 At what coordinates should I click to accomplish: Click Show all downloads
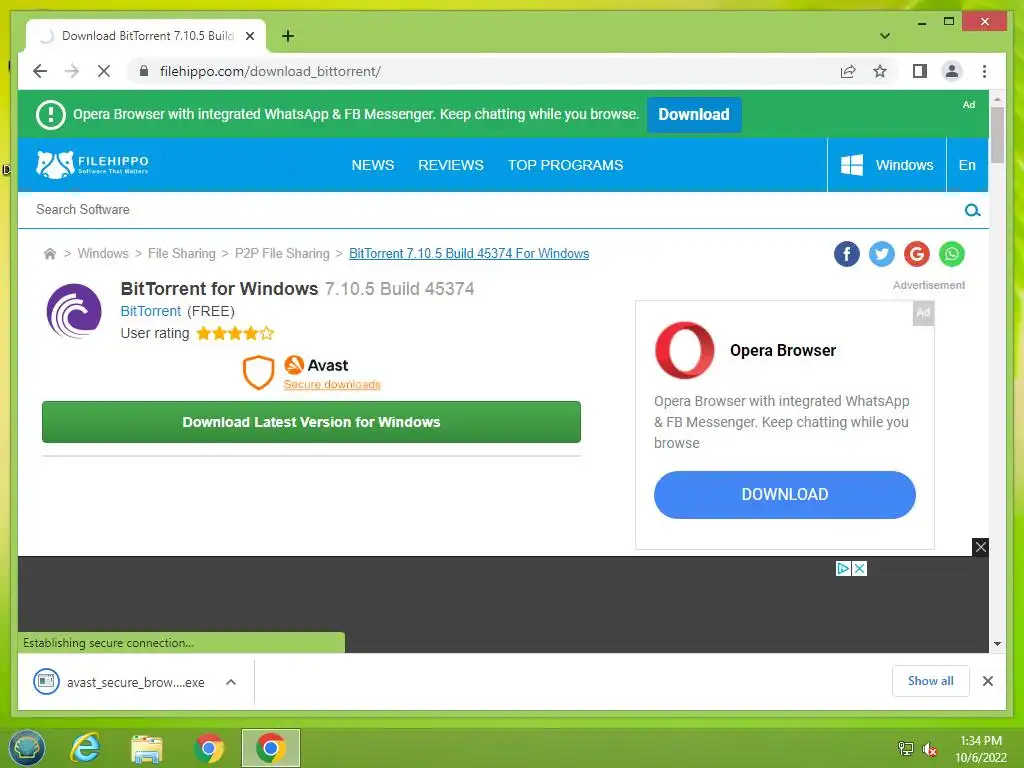pos(930,681)
